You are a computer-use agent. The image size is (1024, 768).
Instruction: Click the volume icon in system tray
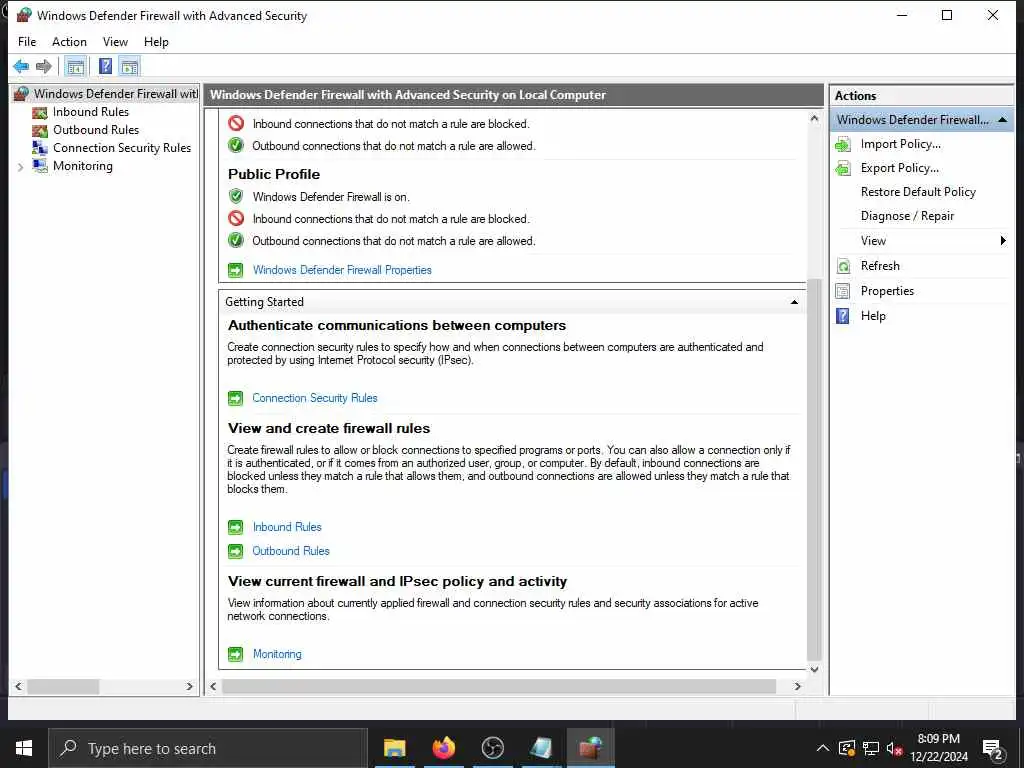pyautogui.click(x=893, y=748)
